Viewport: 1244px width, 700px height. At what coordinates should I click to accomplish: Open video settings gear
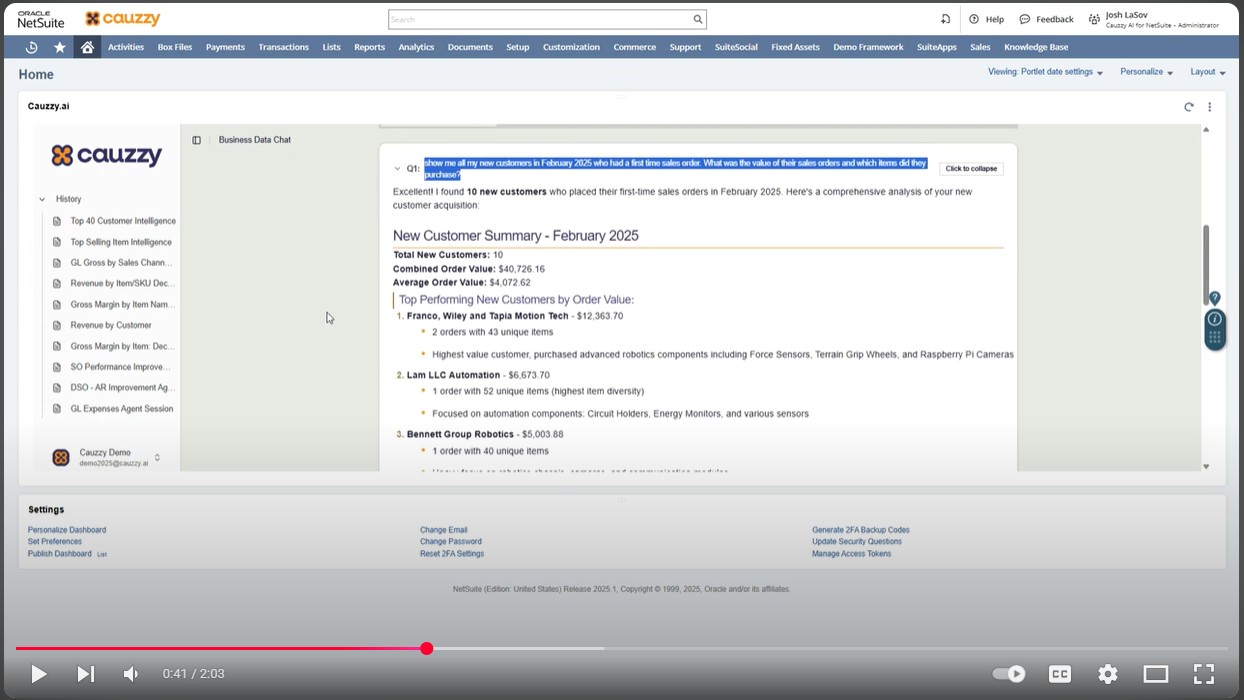click(x=1108, y=674)
